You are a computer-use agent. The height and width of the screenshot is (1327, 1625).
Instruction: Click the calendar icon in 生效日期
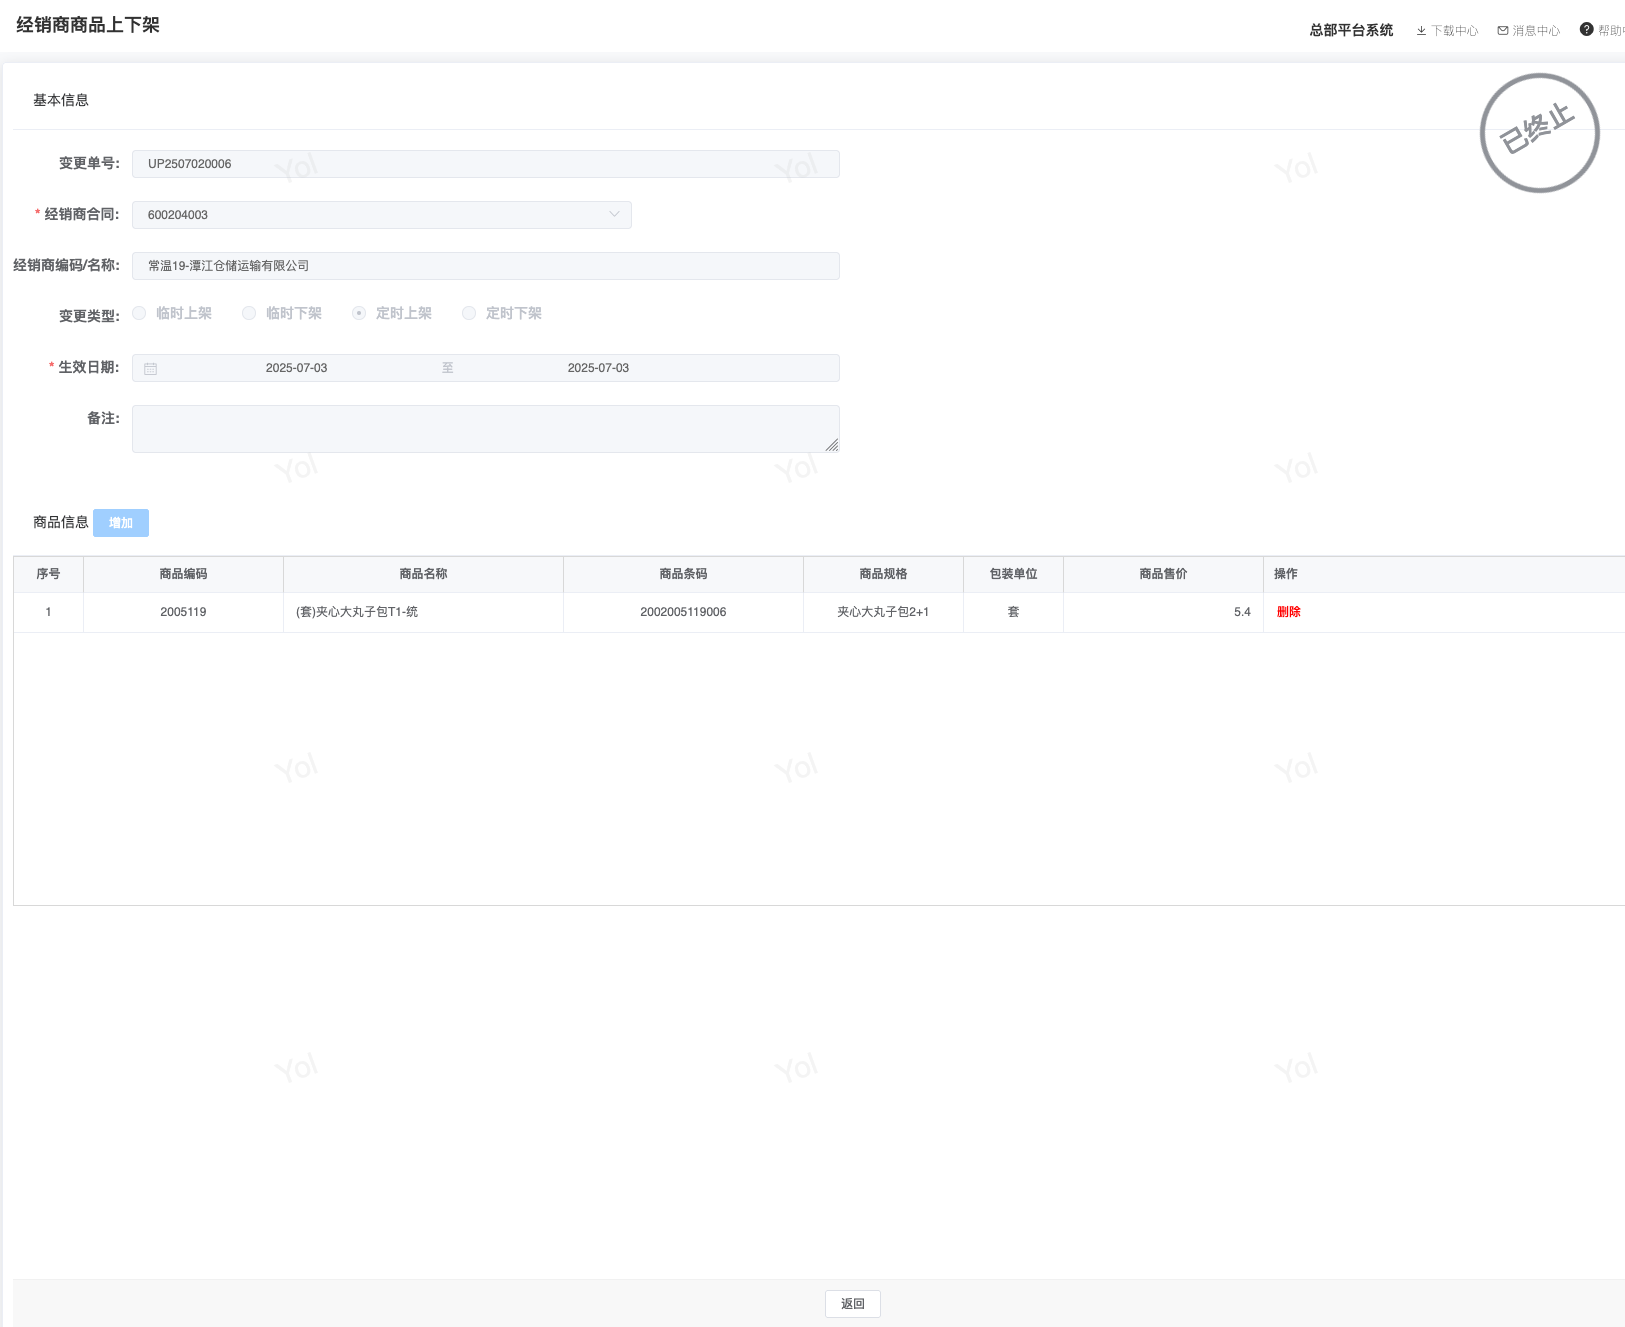[151, 368]
